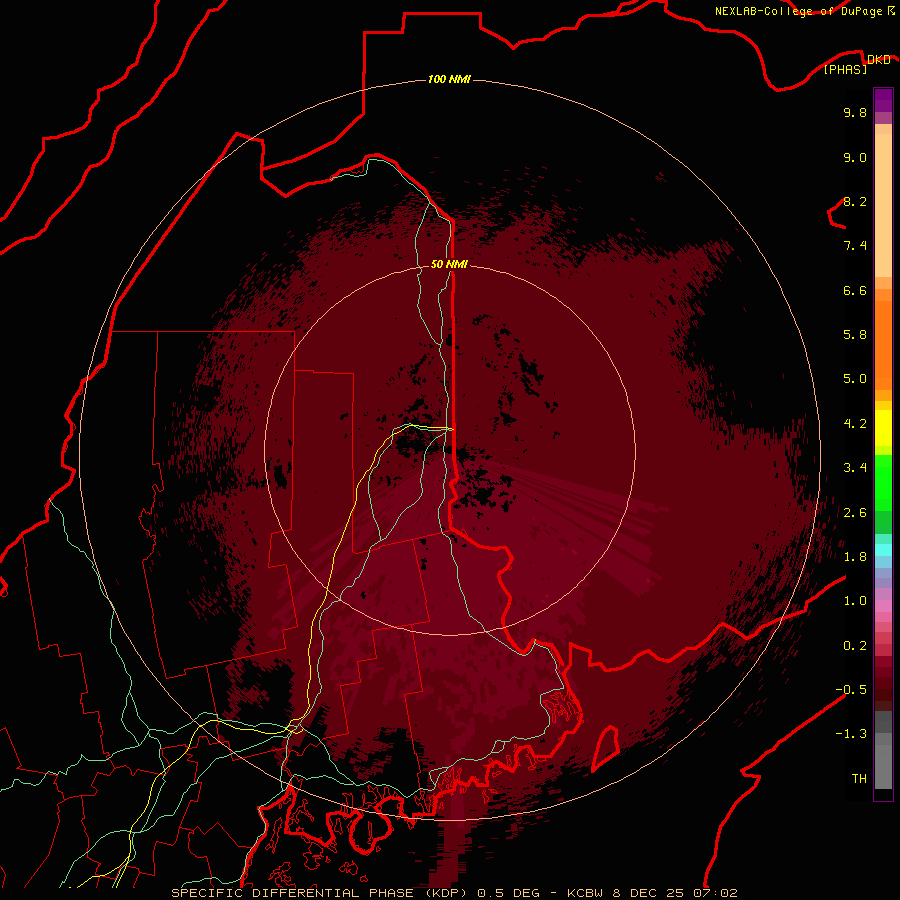Click the 0.2 legend value
The image size is (900, 900).
click(855, 645)
